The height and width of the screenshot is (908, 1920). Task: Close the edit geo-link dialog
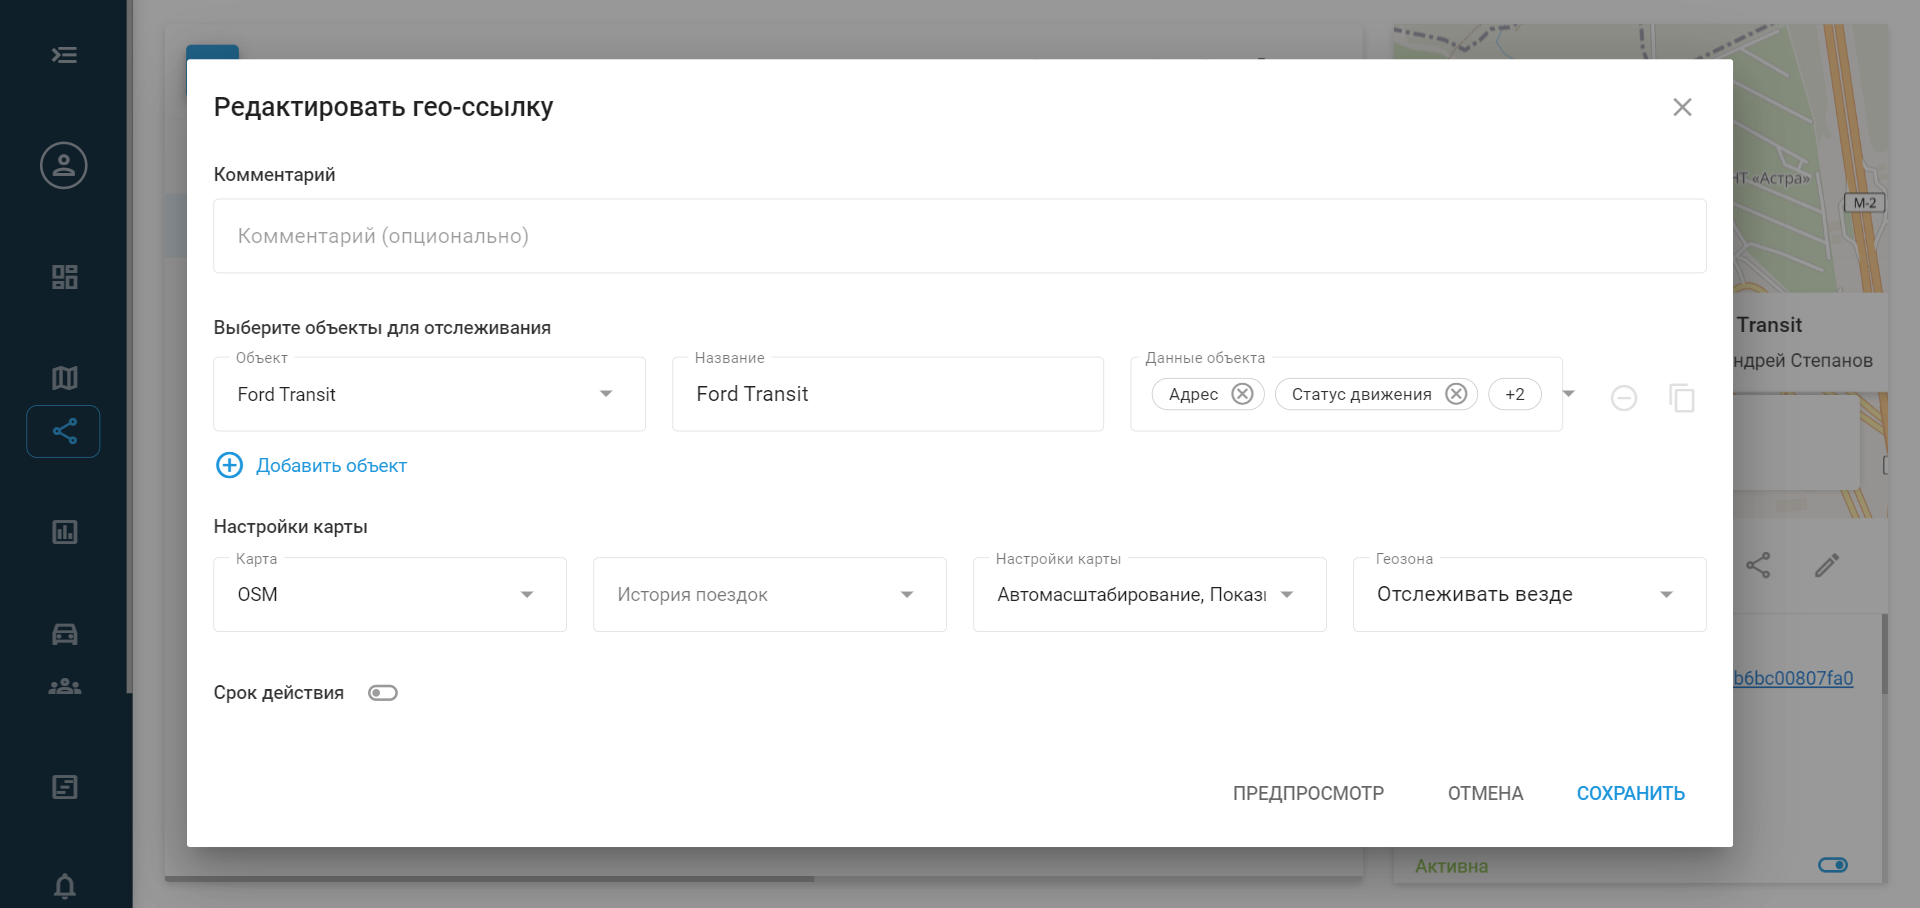(x=1682, y=107)
